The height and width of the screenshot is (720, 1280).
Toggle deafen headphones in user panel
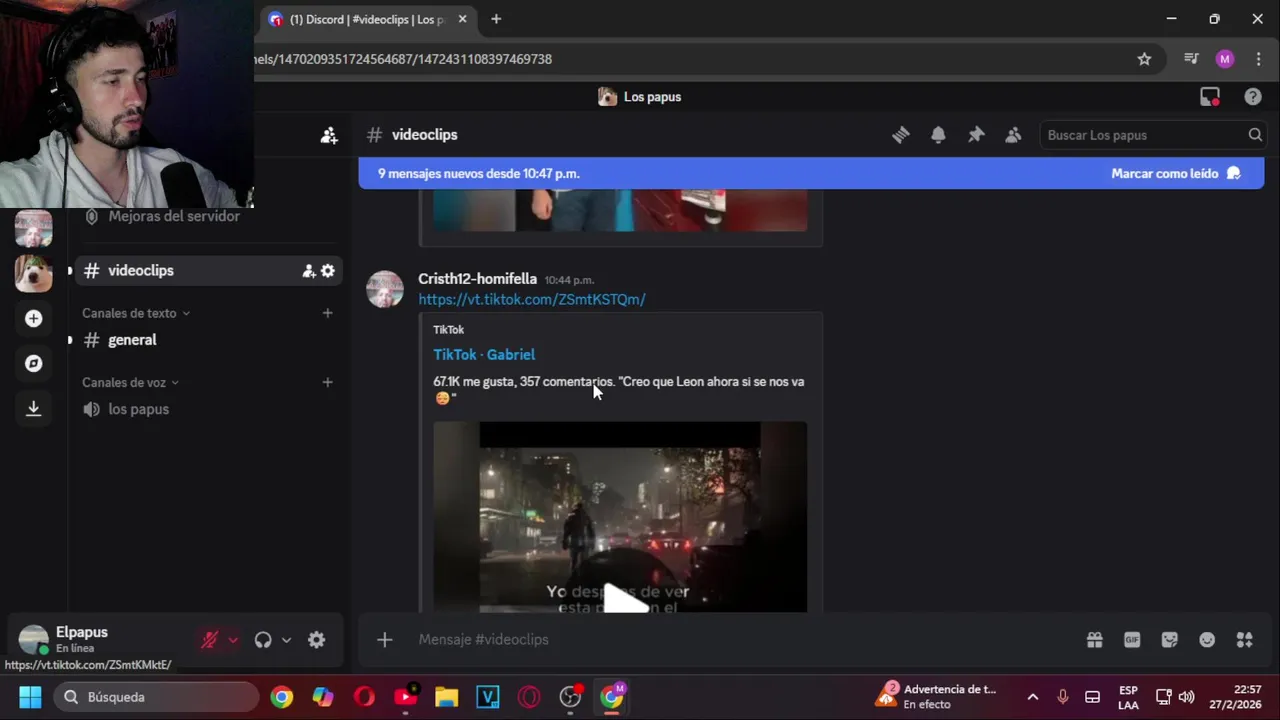tap(263, 640)
